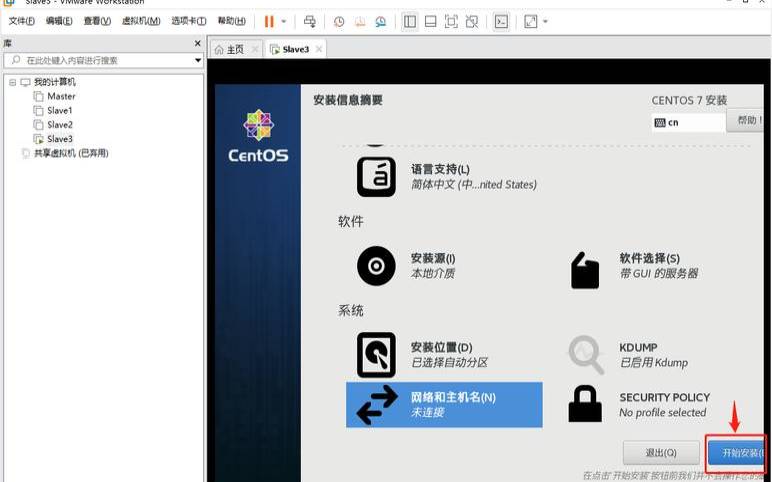Open 语言支持(L) settings label
This screenshot has width=772, height=482.
440,169
